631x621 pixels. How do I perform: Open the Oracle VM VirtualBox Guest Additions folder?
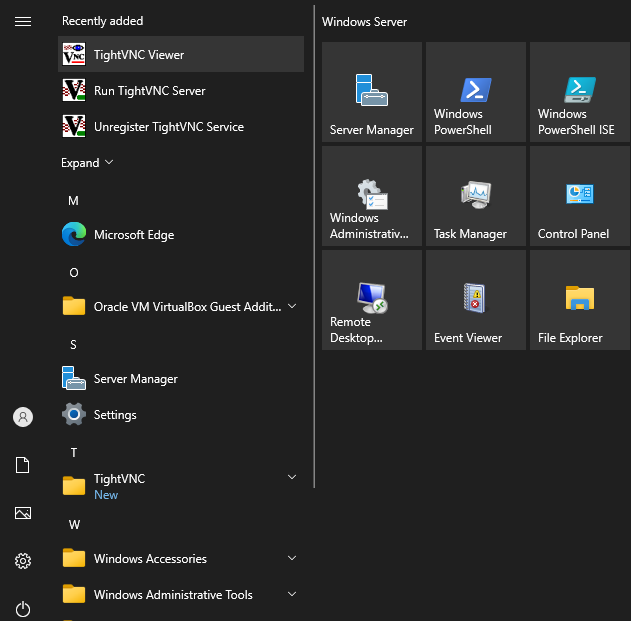[x=181, y=307]
